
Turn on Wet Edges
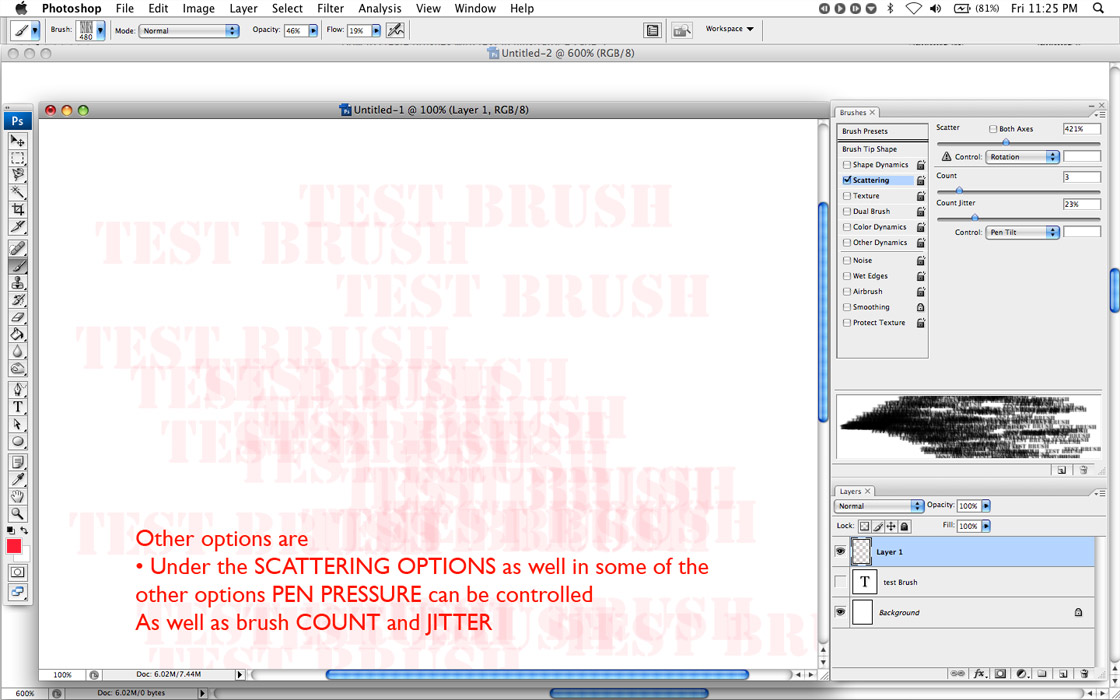[846, 276]
